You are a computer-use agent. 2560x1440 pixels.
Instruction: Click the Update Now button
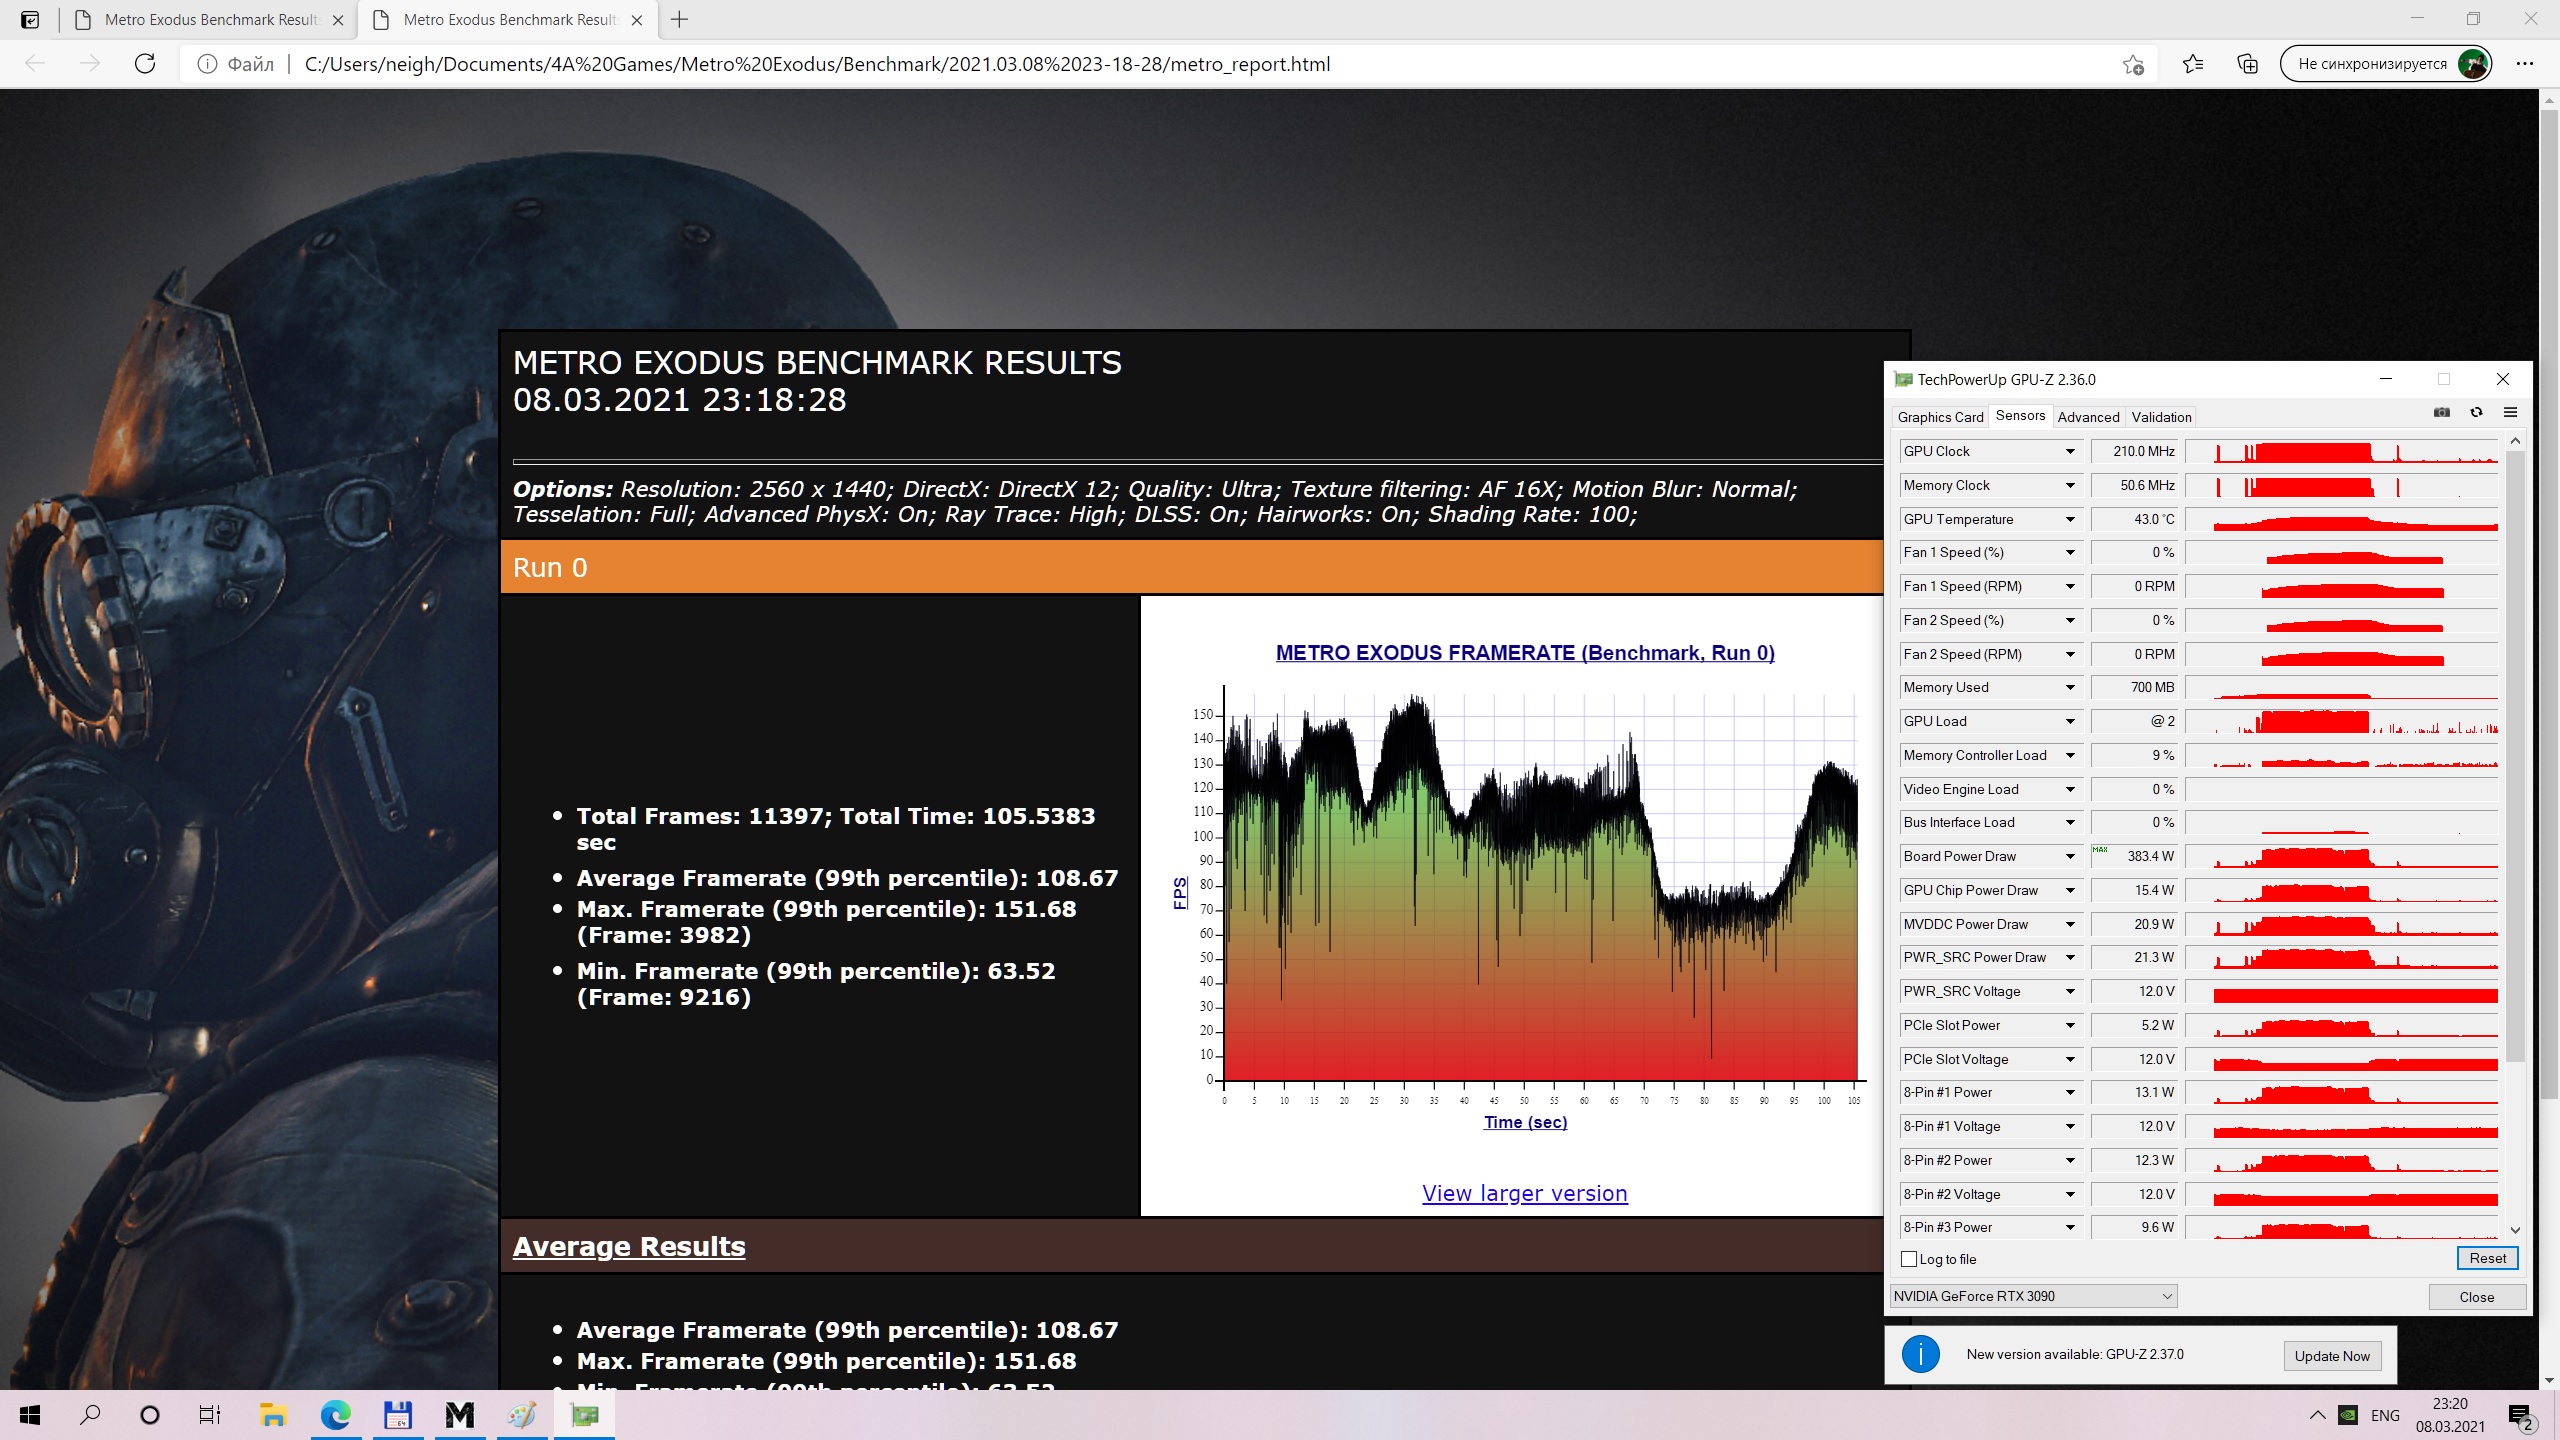2331,1356
